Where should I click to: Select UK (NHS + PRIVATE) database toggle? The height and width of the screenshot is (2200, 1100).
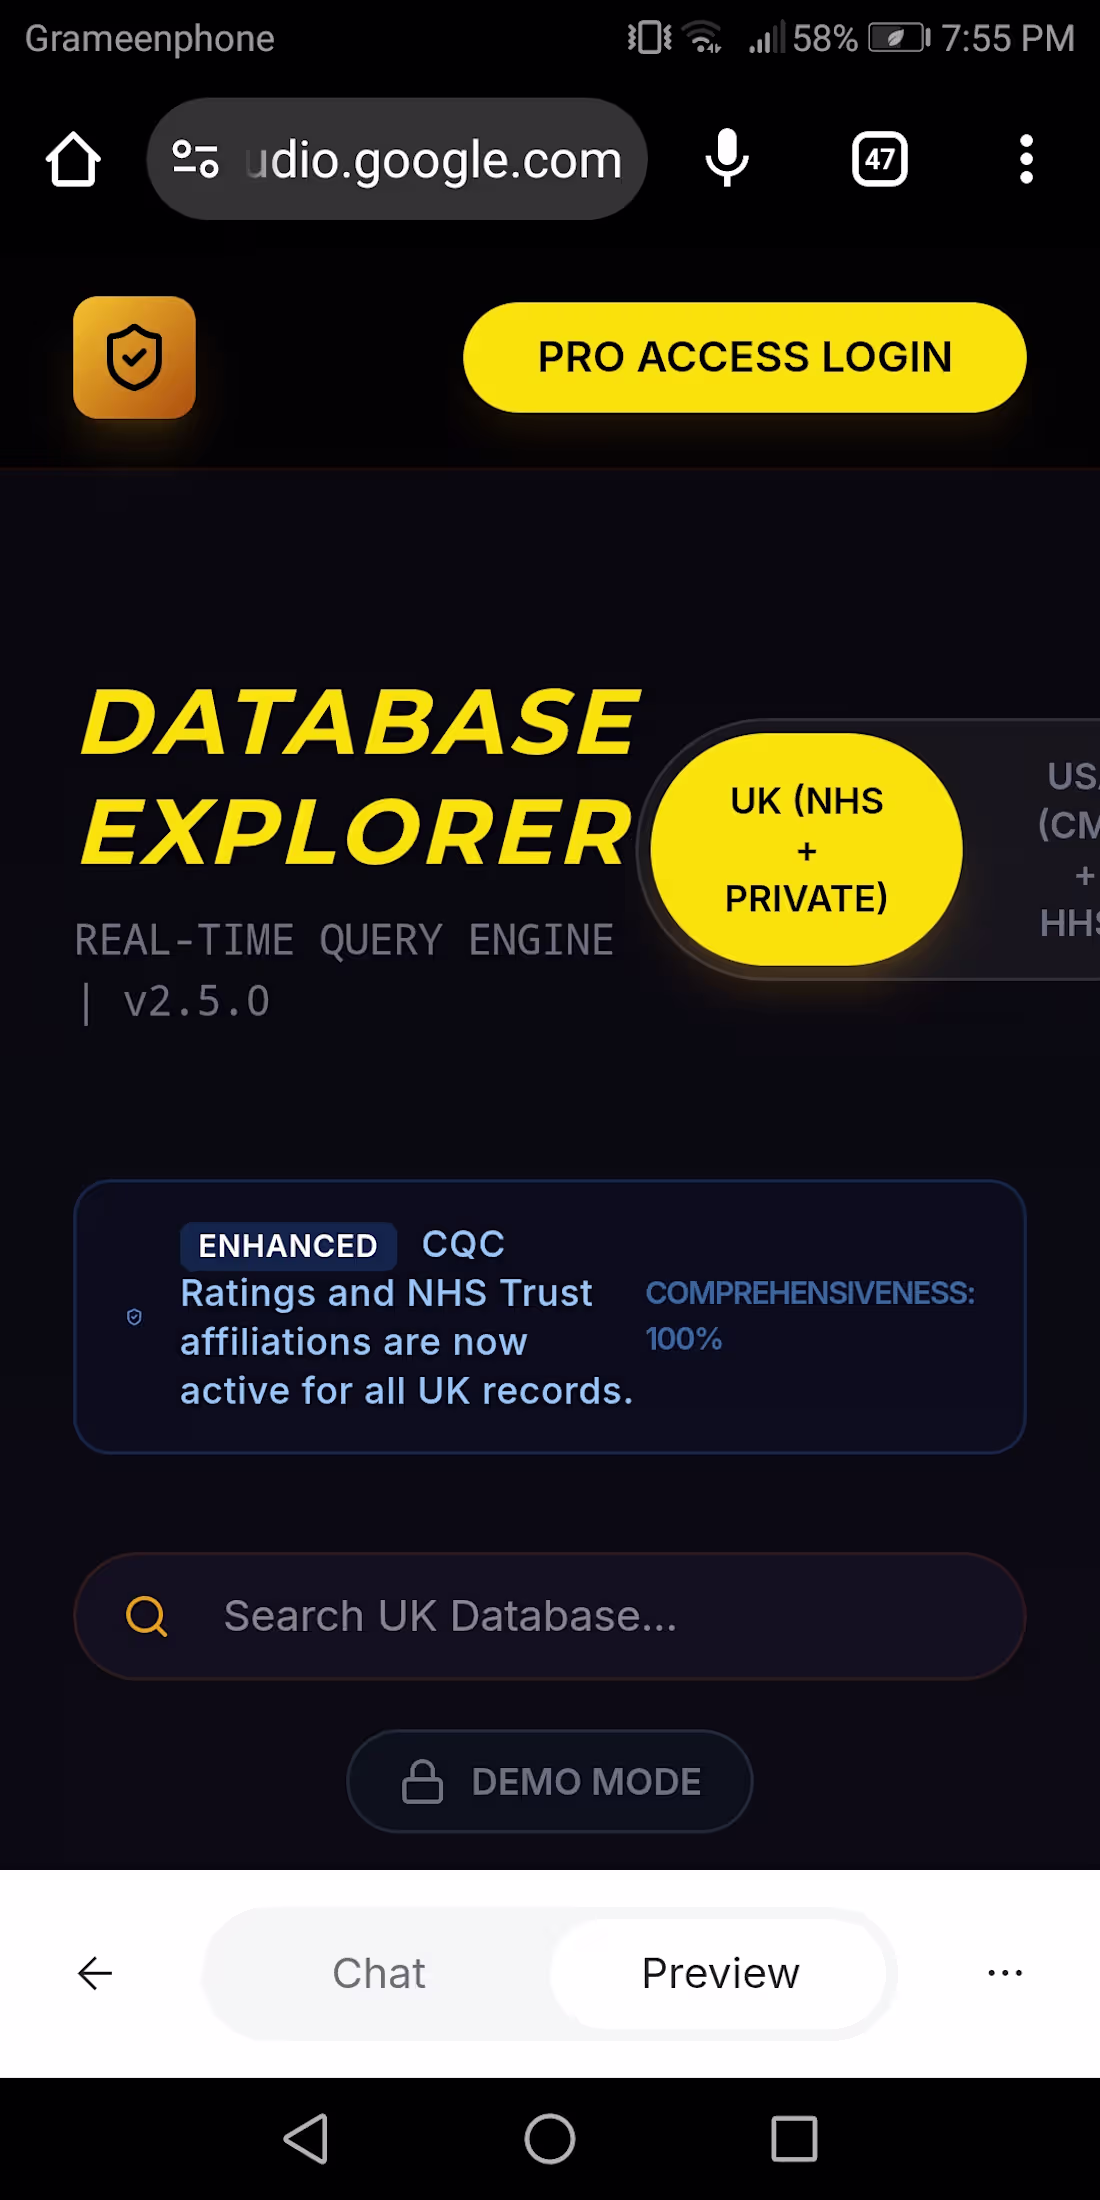[806, 849]
